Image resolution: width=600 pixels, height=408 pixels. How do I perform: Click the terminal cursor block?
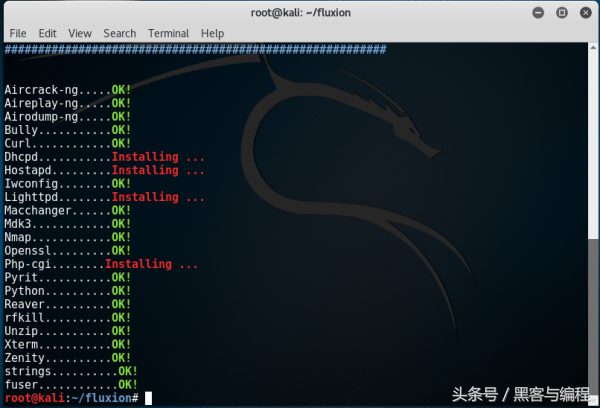point(148,398)
